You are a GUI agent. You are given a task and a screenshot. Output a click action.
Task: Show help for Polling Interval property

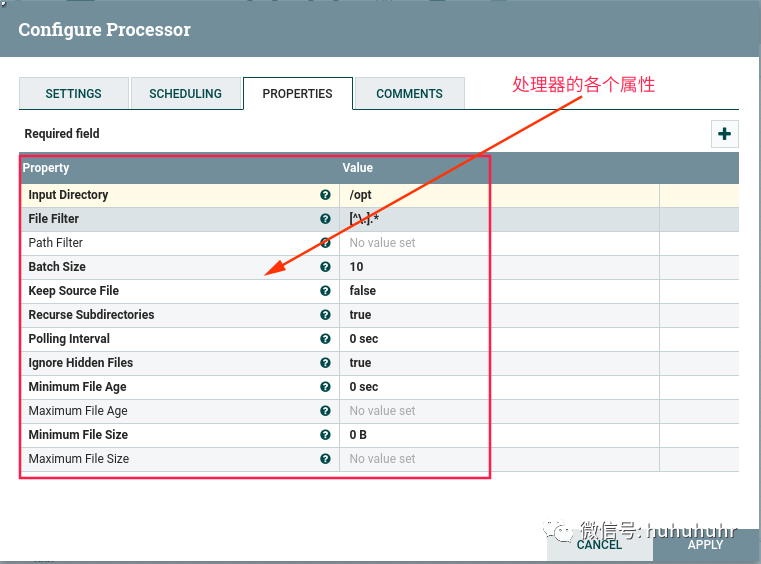(x=325, y=339)
